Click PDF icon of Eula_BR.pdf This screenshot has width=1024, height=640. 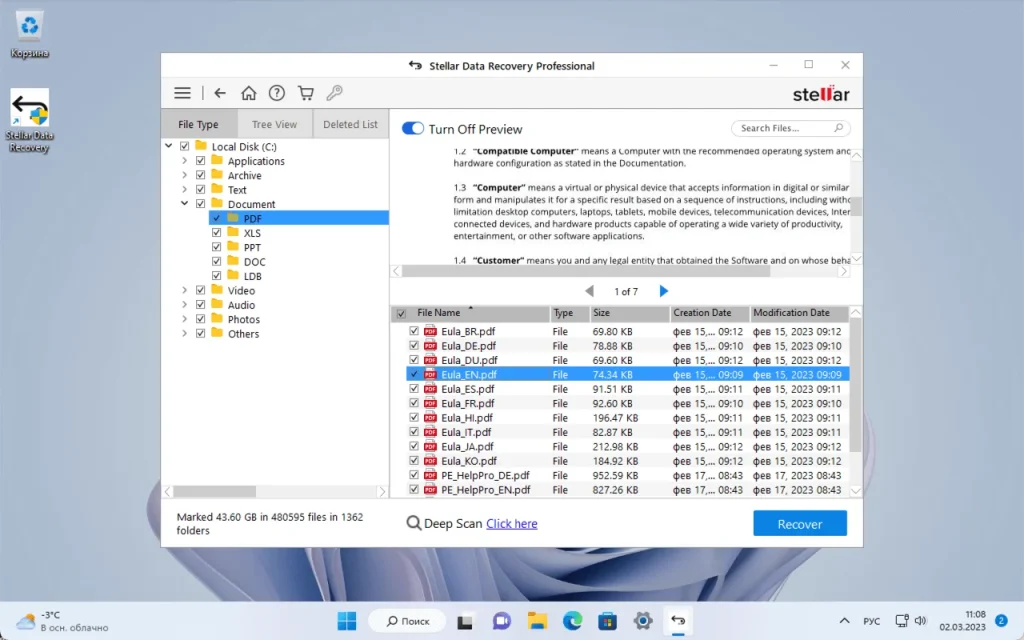pos(430,331)
